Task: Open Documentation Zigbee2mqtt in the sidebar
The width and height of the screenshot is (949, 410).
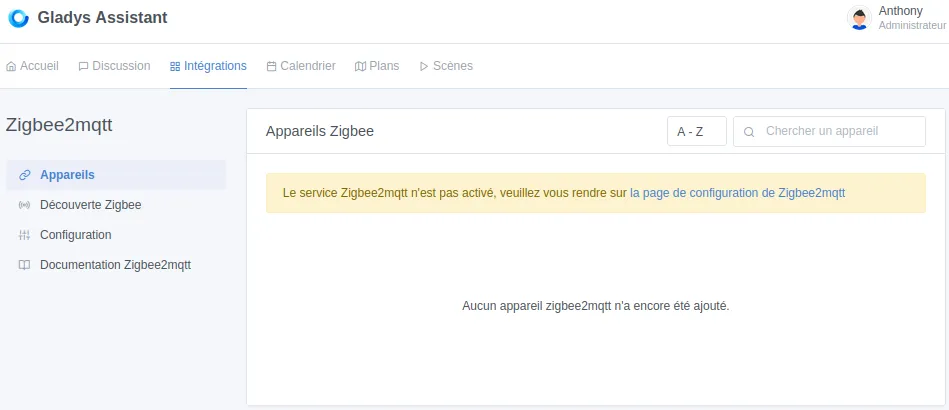Action: pos(116,265)
